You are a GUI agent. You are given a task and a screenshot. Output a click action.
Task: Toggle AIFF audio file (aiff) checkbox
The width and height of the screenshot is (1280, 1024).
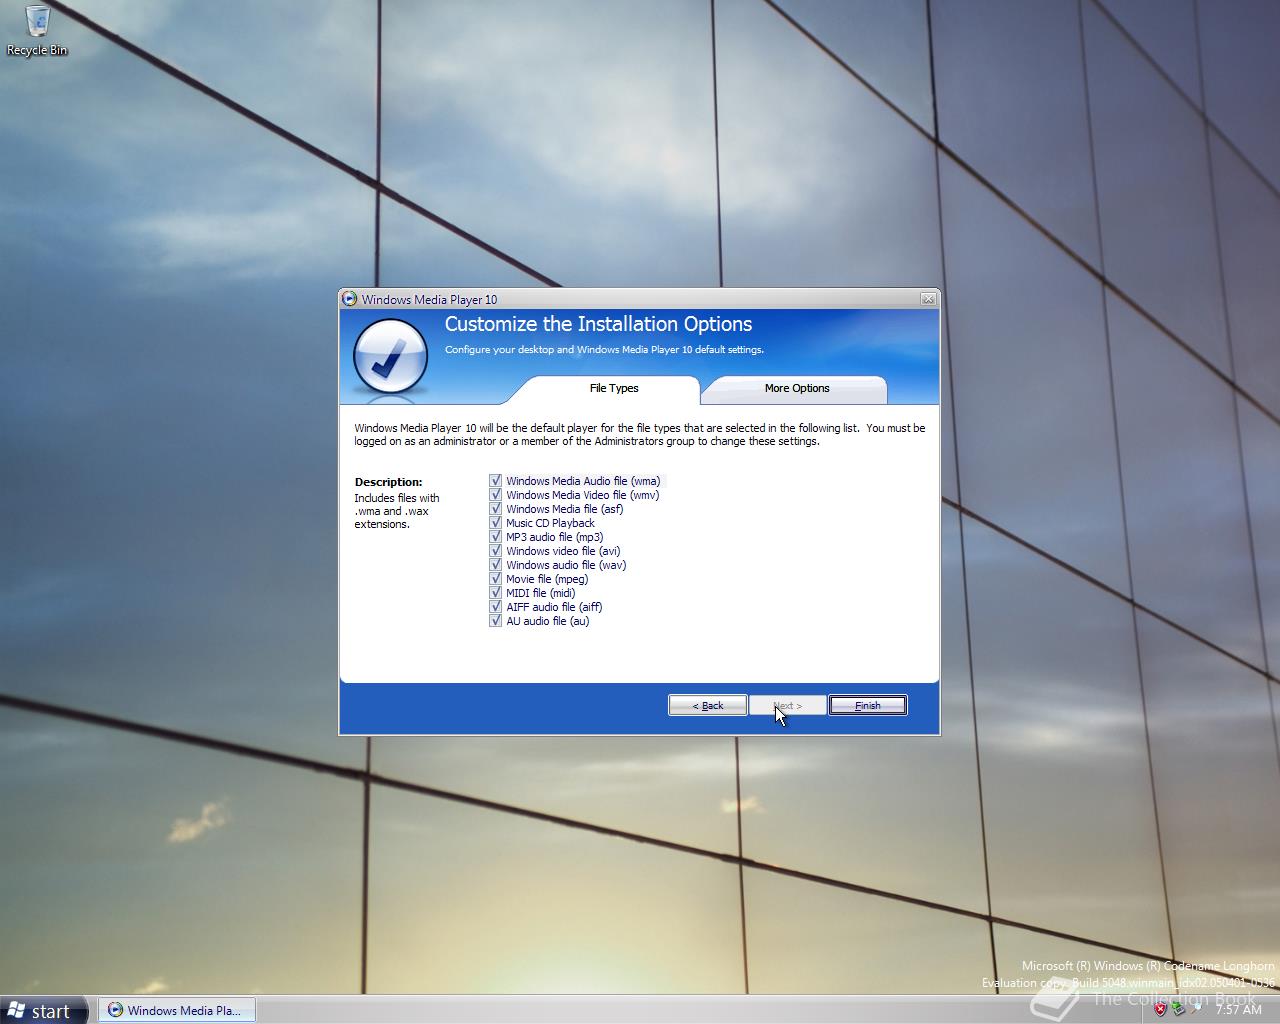pyautogui.click(x=495, y=607)
